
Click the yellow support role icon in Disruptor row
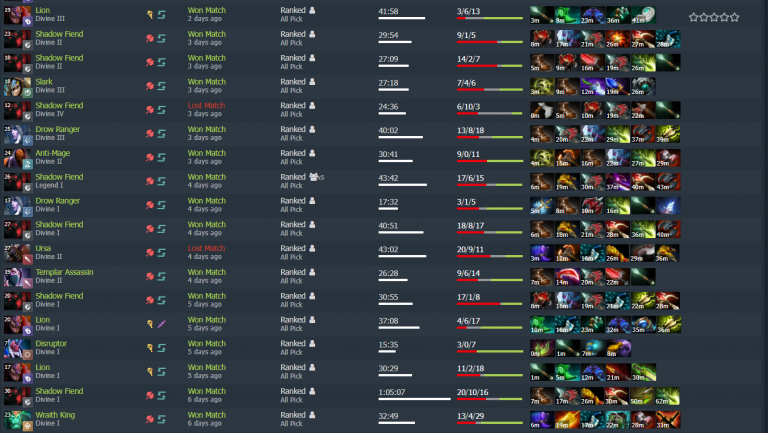pyautogui.click(x=150, y=348)
